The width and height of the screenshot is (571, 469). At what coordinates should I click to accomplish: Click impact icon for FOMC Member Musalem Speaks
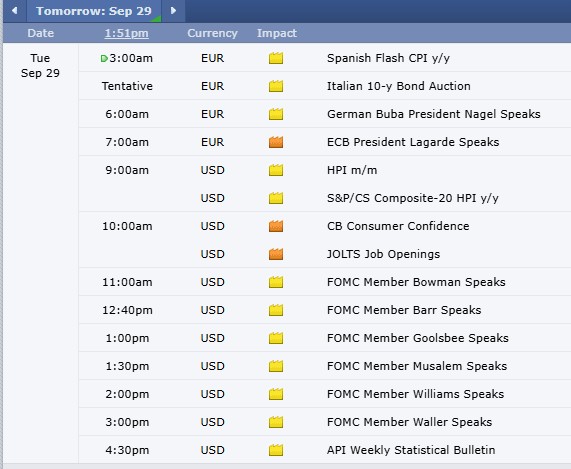pos(276,366)
